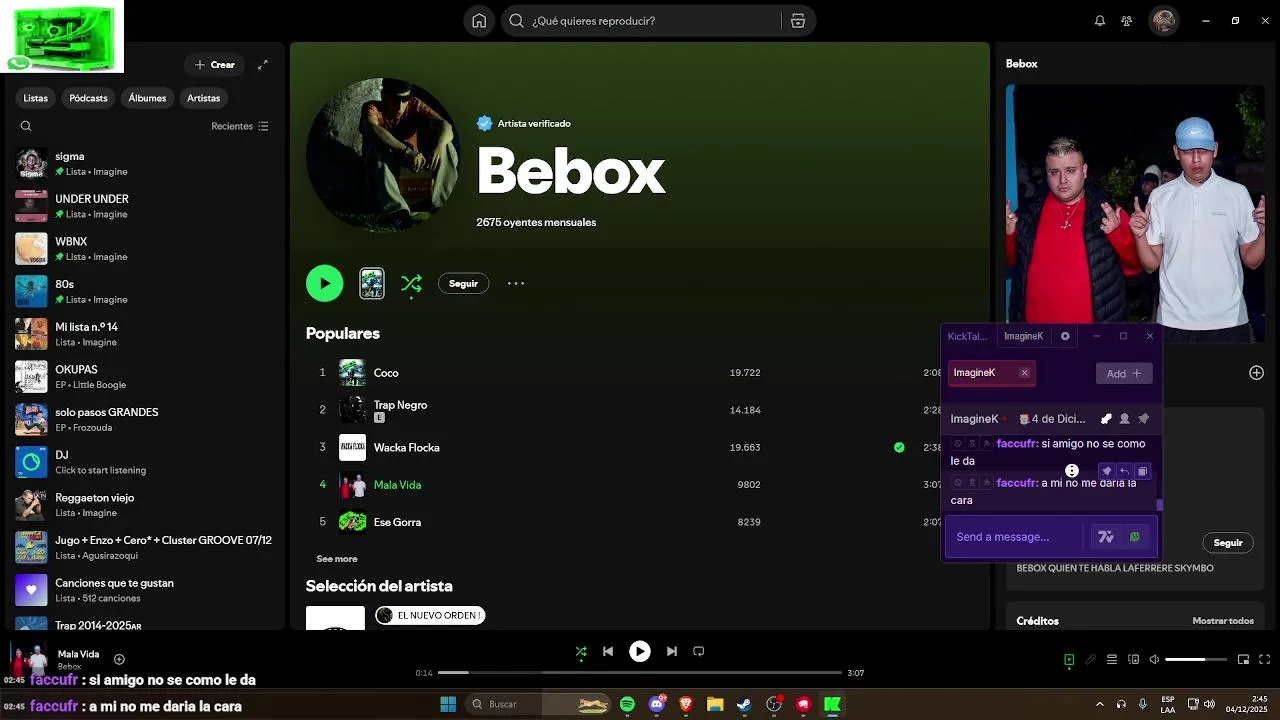Add Mala Vida to liked songs

(119, 659)
